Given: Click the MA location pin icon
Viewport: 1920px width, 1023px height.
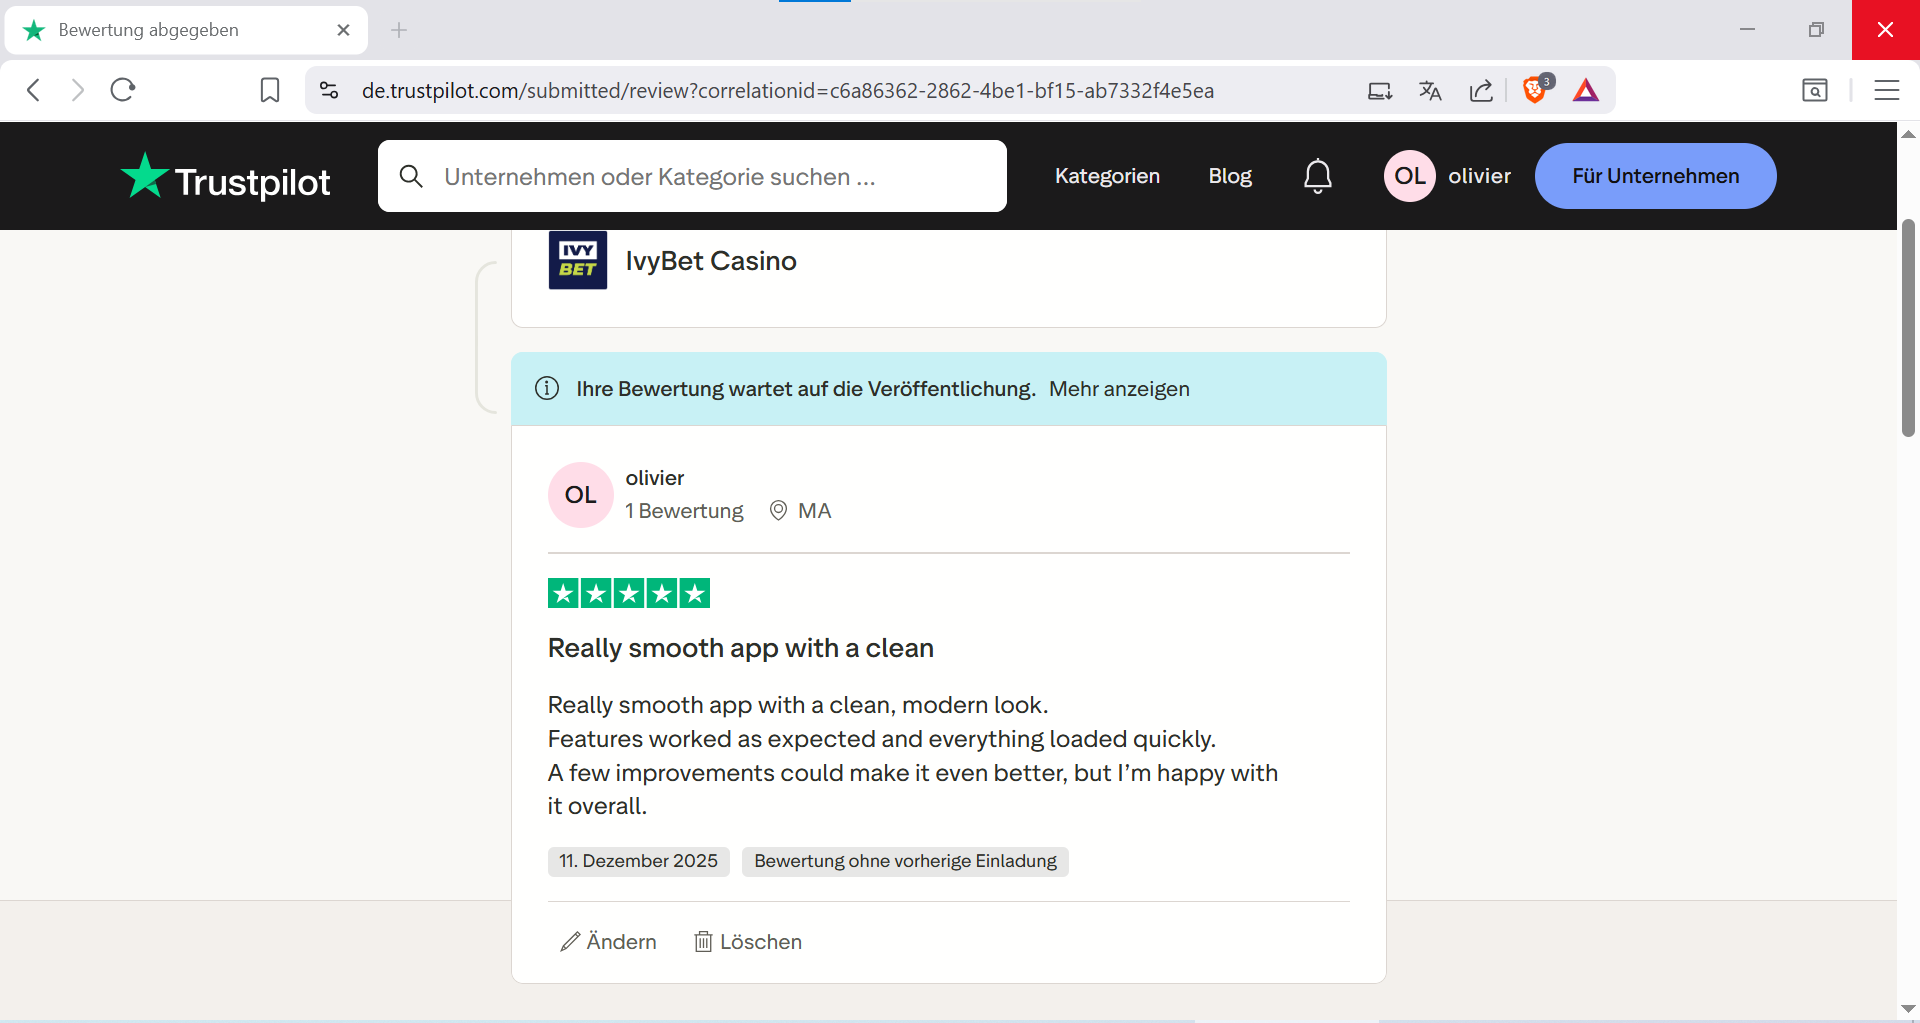Looking at the screenshot, I should (x=778, y=511).
